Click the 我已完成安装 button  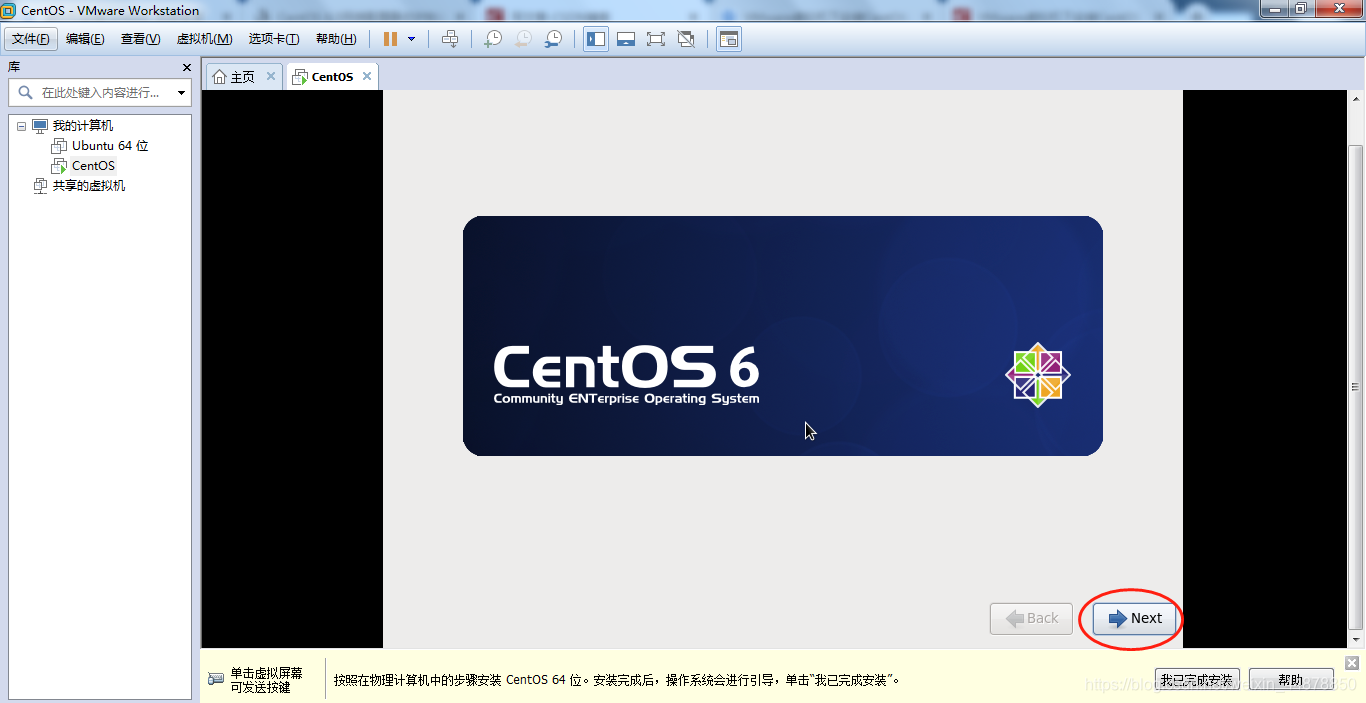coord(1197,680)
